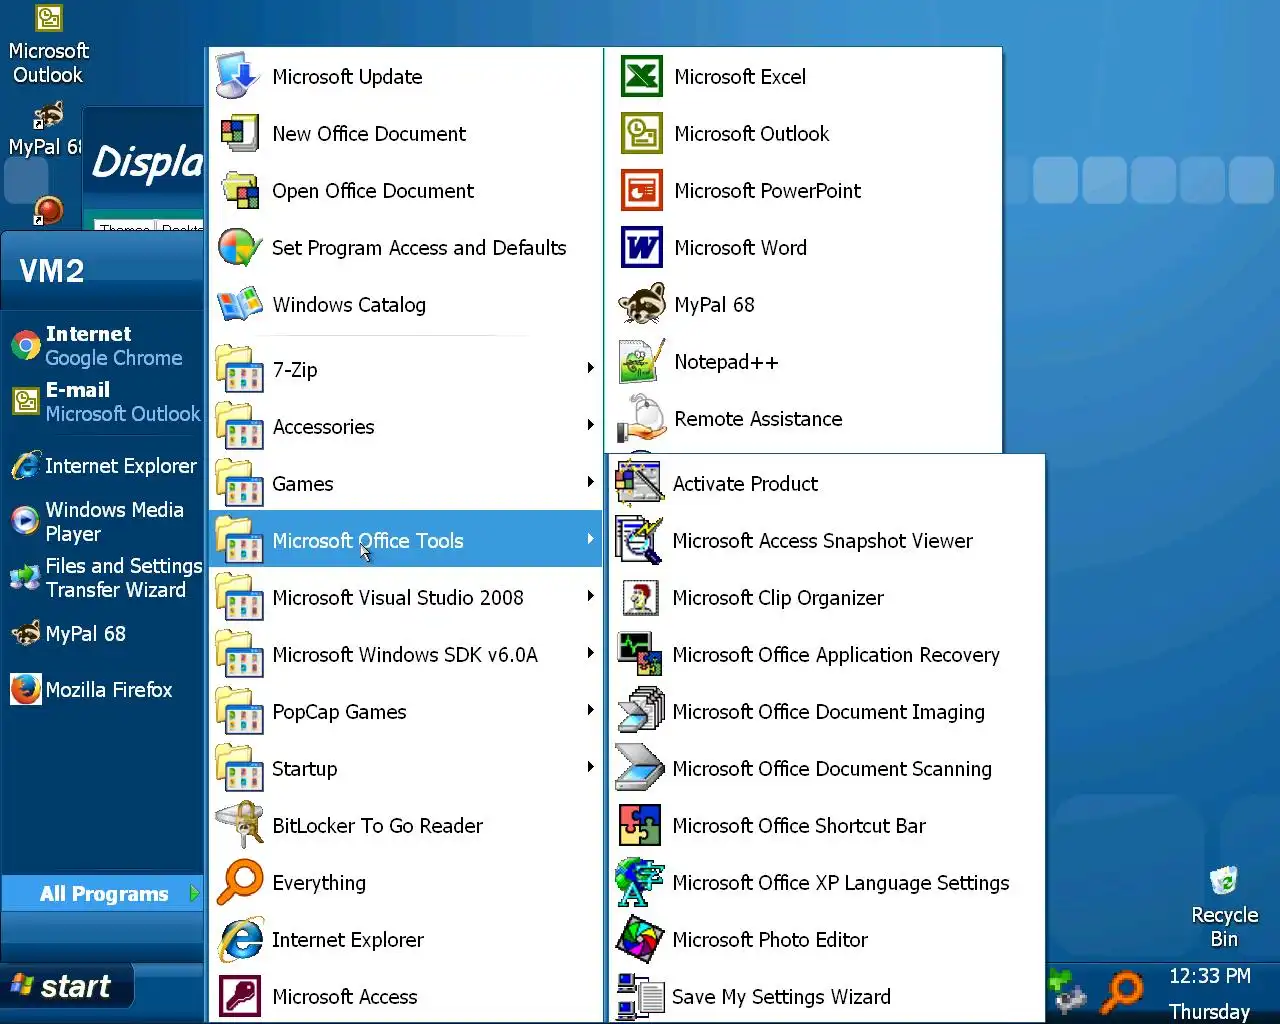Open MyPal 68 in the recent programs list
The image size is (1280, 1024).
coord(103,634)
